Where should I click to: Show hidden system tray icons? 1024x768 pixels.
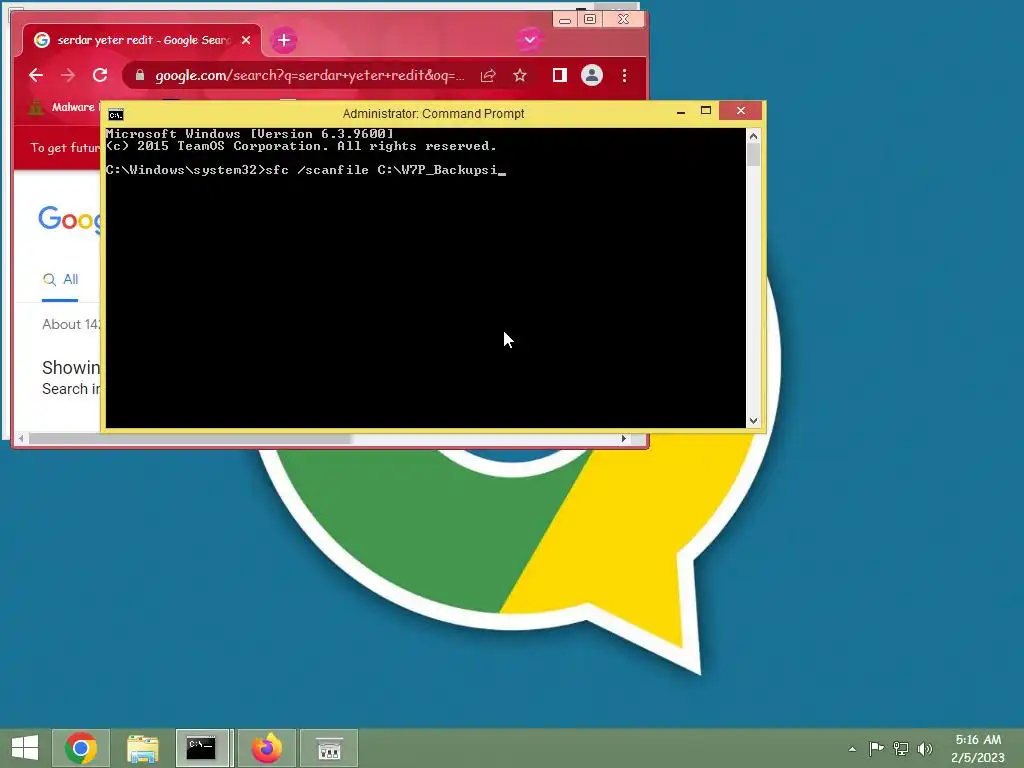coord(852,749)
